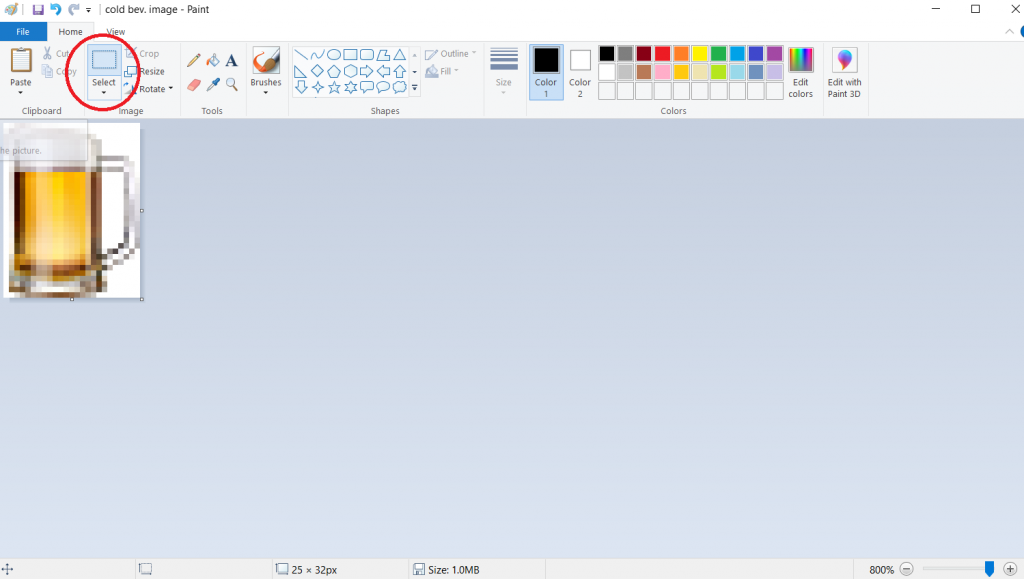
Task: Pick the red color swatch
Action: 662,54
